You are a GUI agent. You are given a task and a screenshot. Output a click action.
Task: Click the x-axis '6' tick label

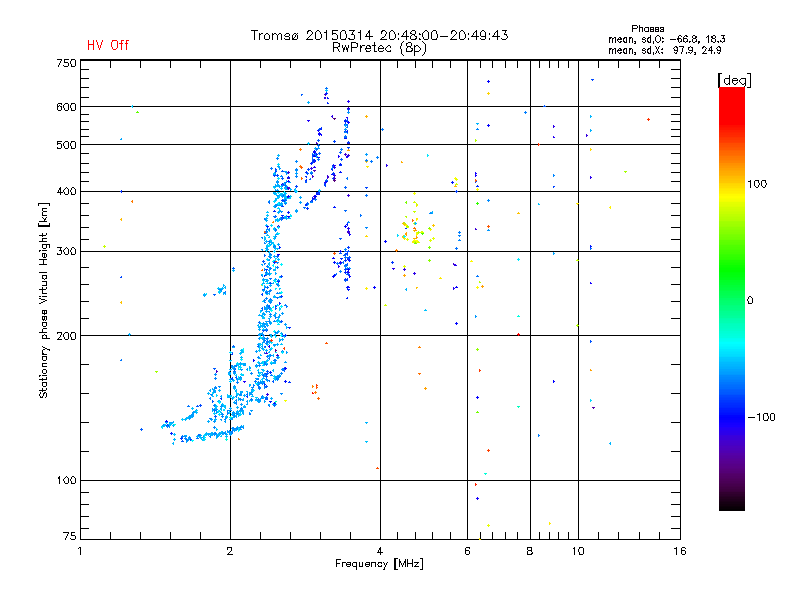click(467, 551)
